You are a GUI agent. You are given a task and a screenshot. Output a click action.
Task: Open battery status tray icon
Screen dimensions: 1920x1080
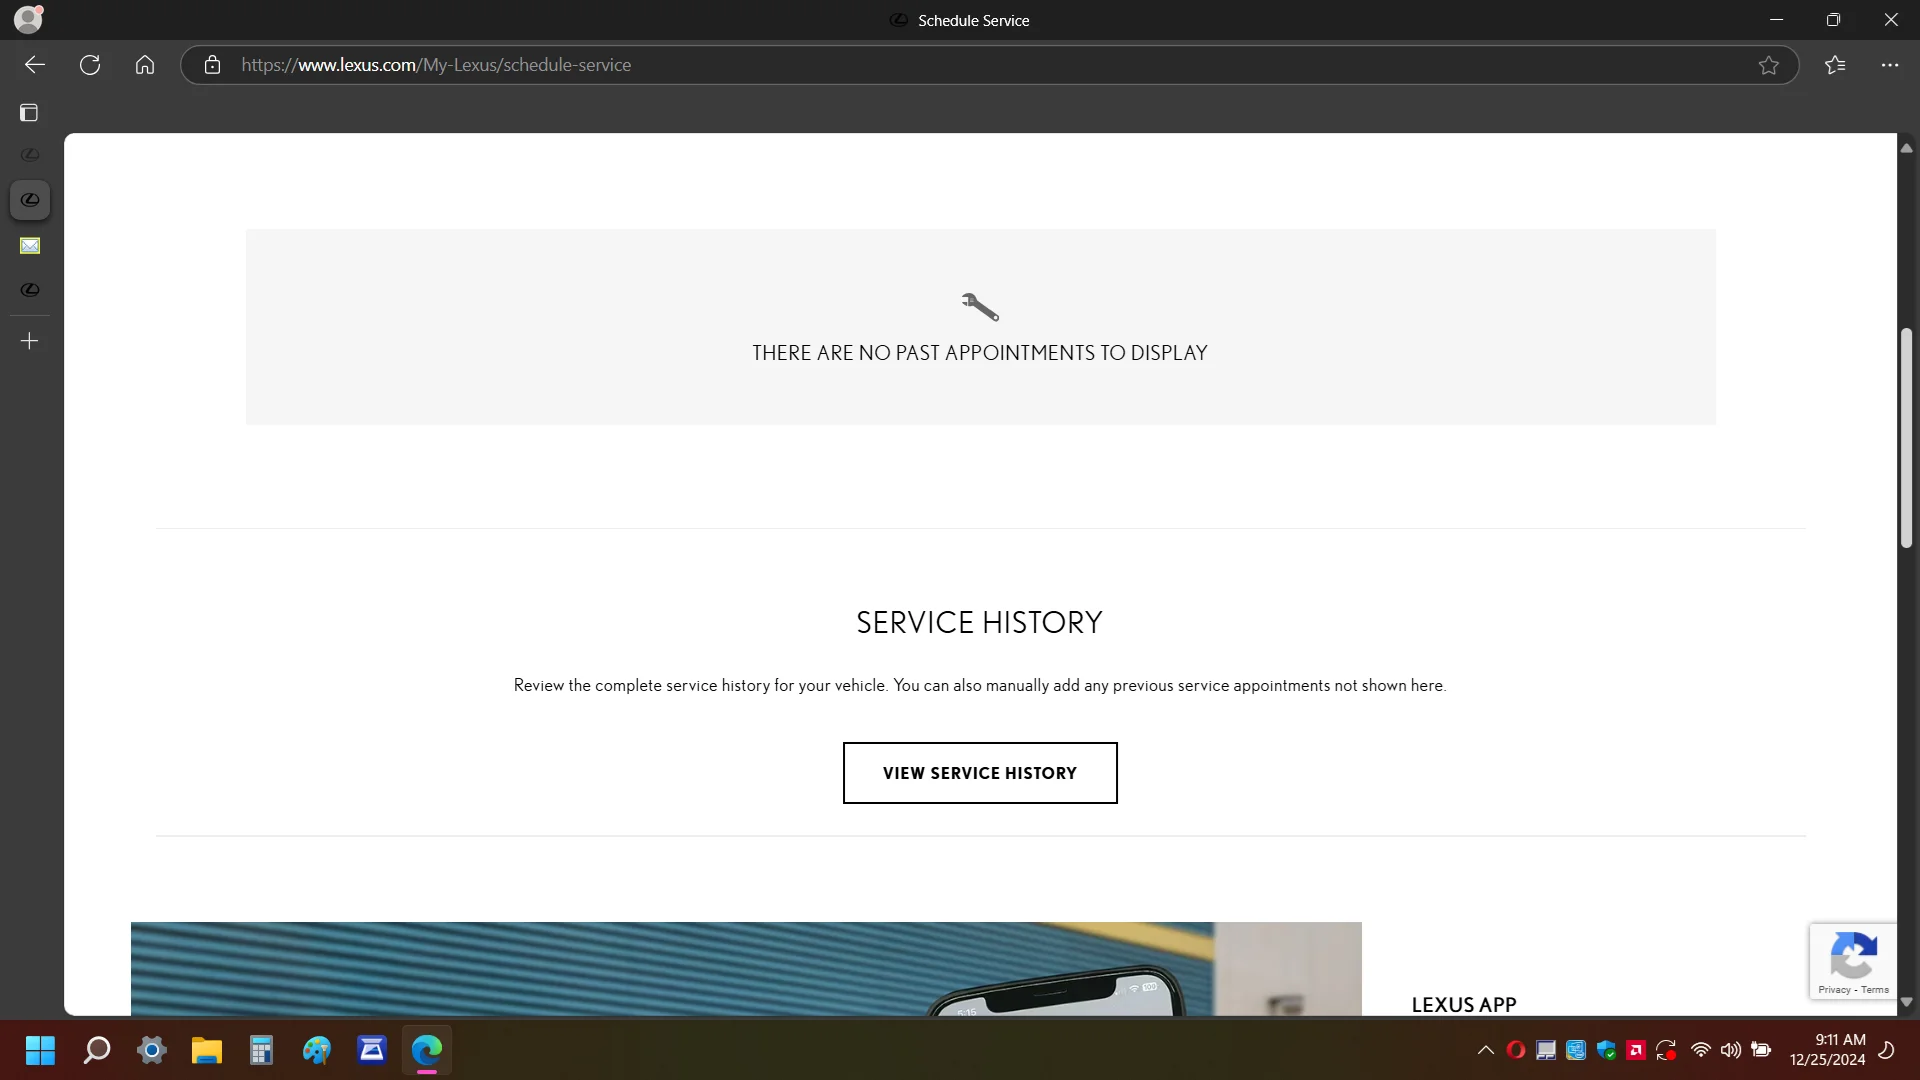(1761, 1050)
